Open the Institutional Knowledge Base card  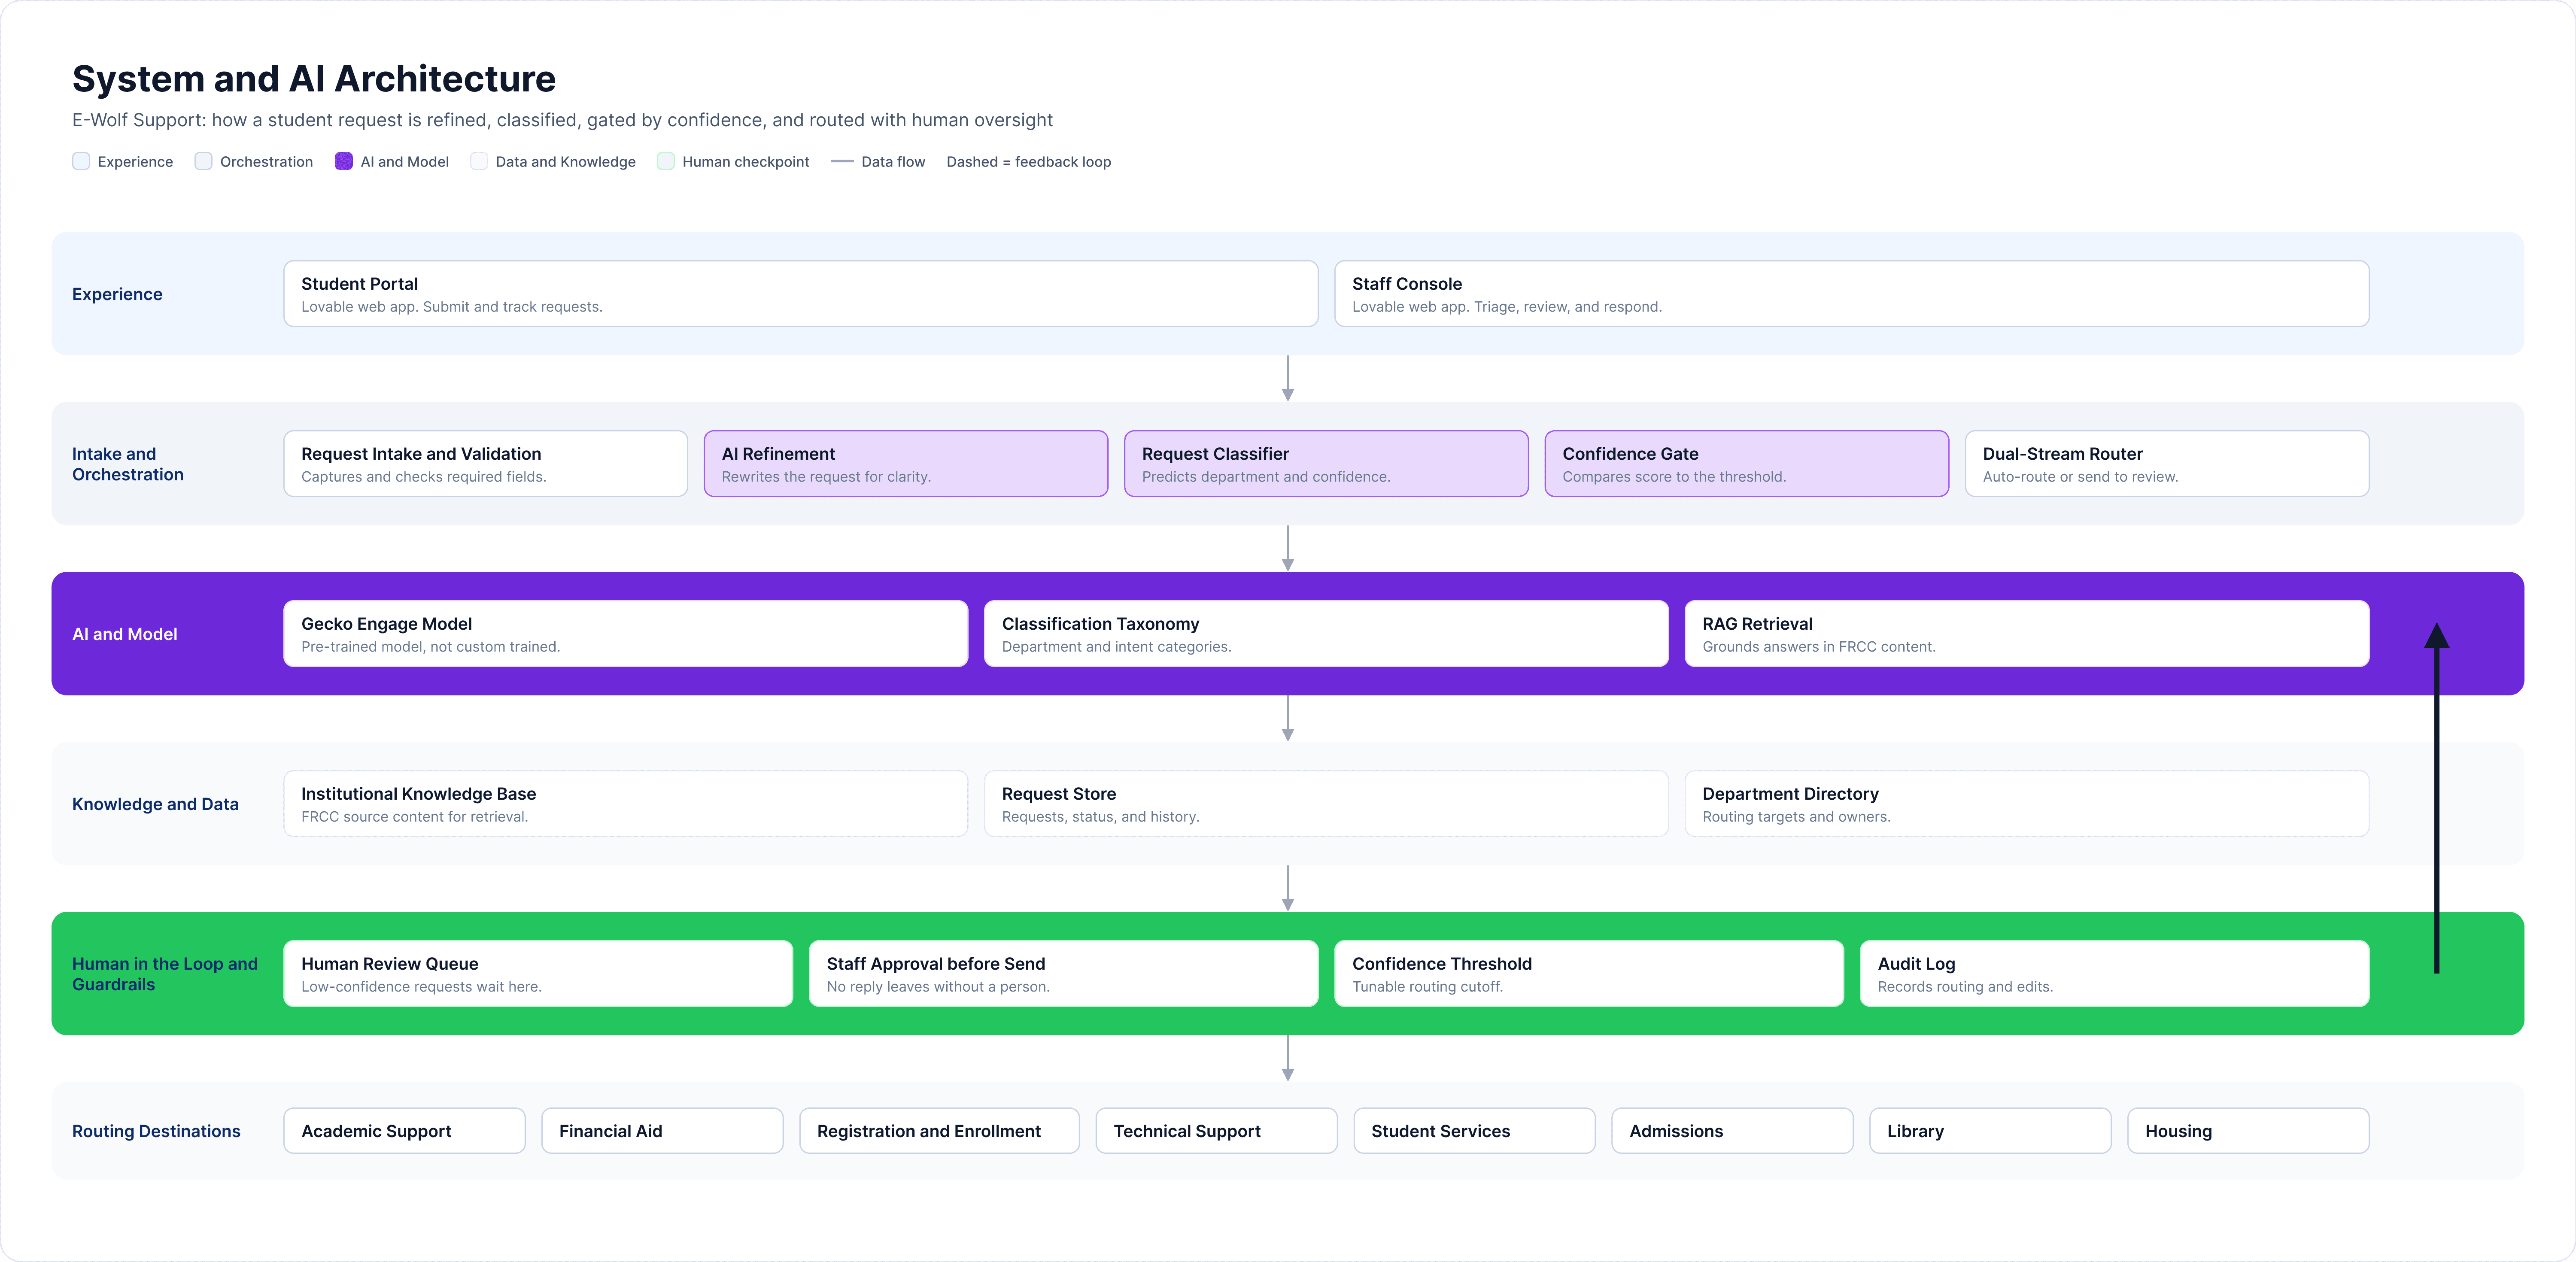(x=625, y=804)
